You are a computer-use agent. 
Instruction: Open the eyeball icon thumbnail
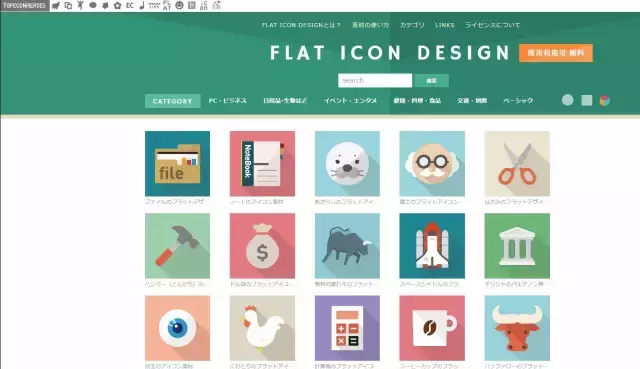click(178, 328)
